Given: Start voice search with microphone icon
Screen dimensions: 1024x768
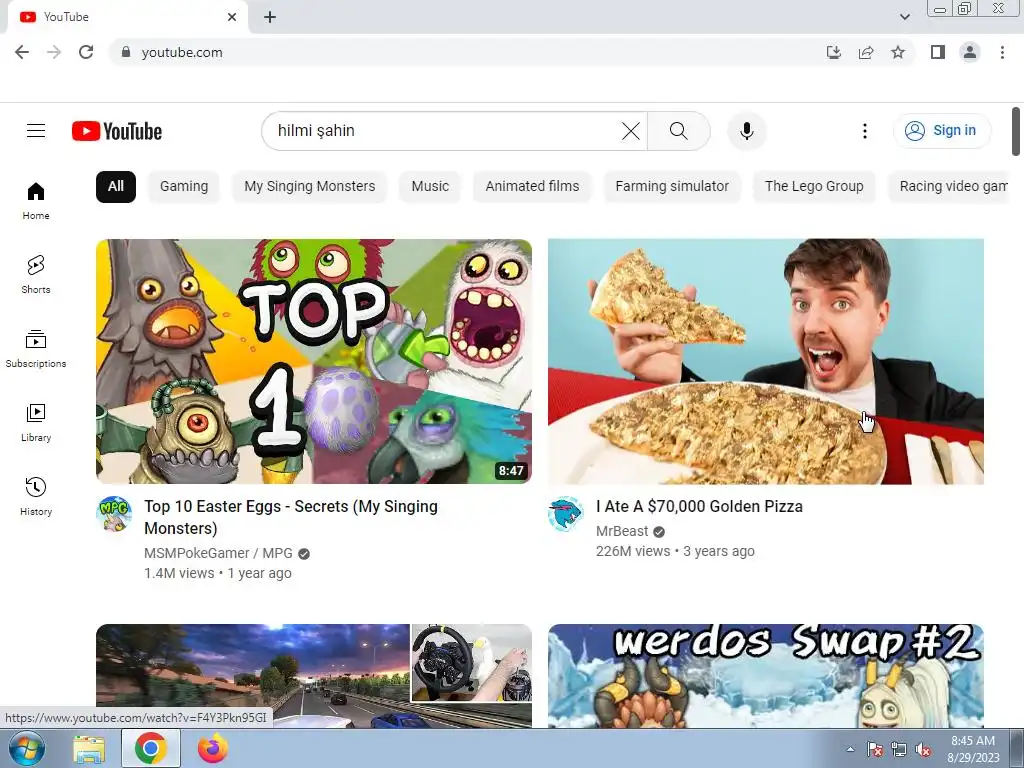Looking at the screenshot, I should pos(746,131).
